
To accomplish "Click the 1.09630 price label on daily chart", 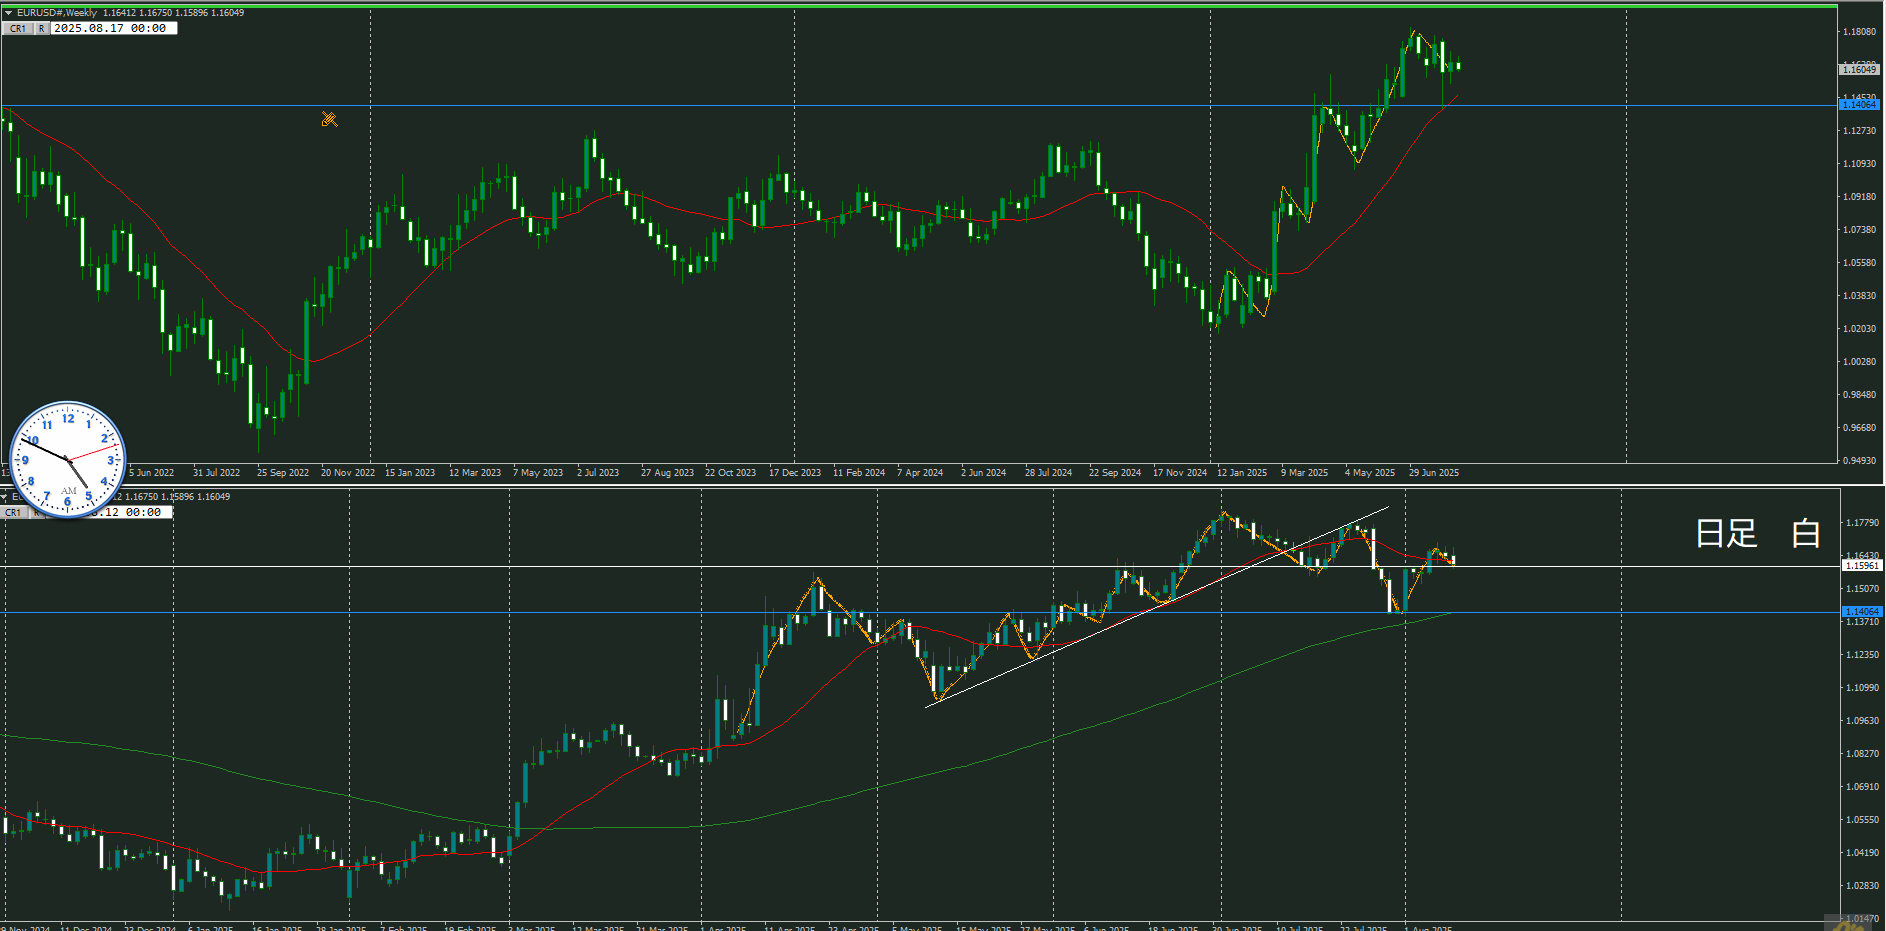I will pyautogui.click(x=1862, y=721).
